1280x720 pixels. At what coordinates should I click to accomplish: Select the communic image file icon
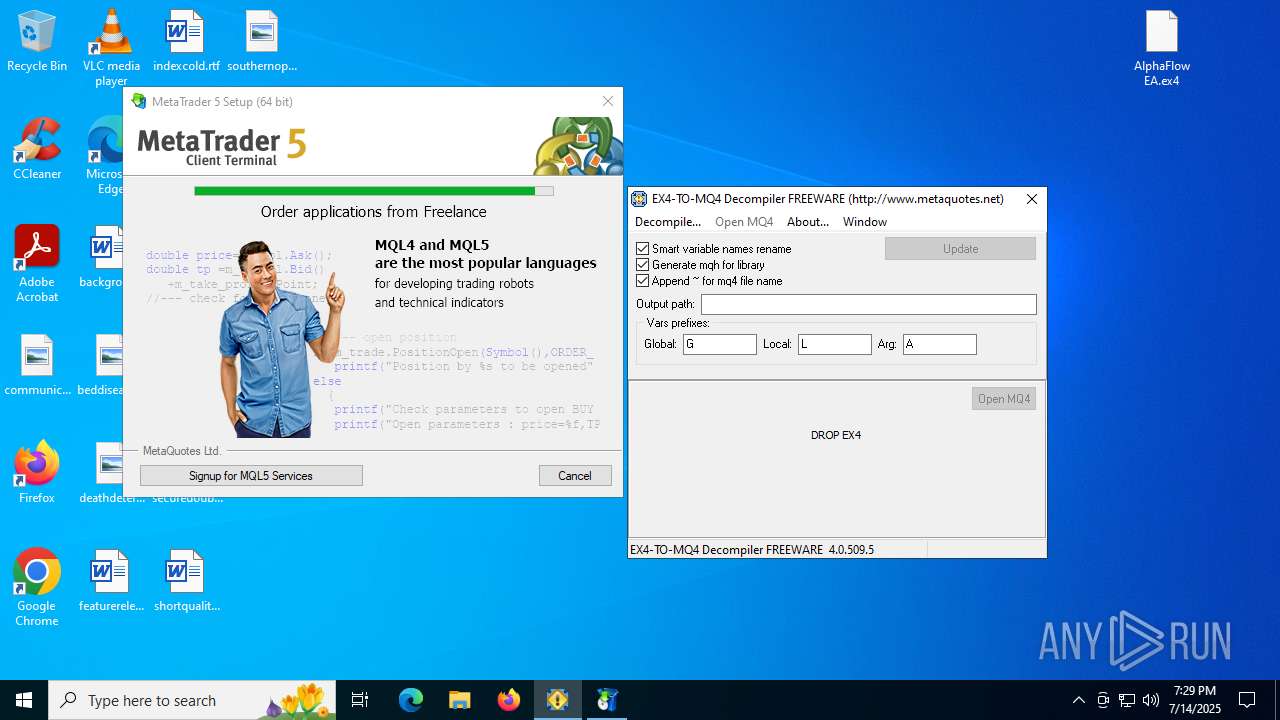point(37,365)
